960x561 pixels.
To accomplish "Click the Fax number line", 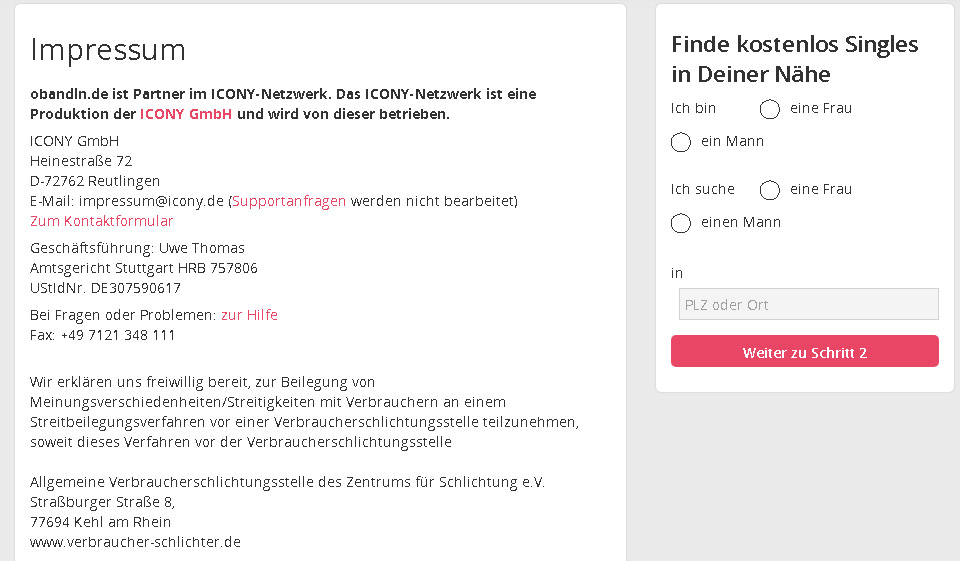I will pyautogui.click(x=102, y=335).
